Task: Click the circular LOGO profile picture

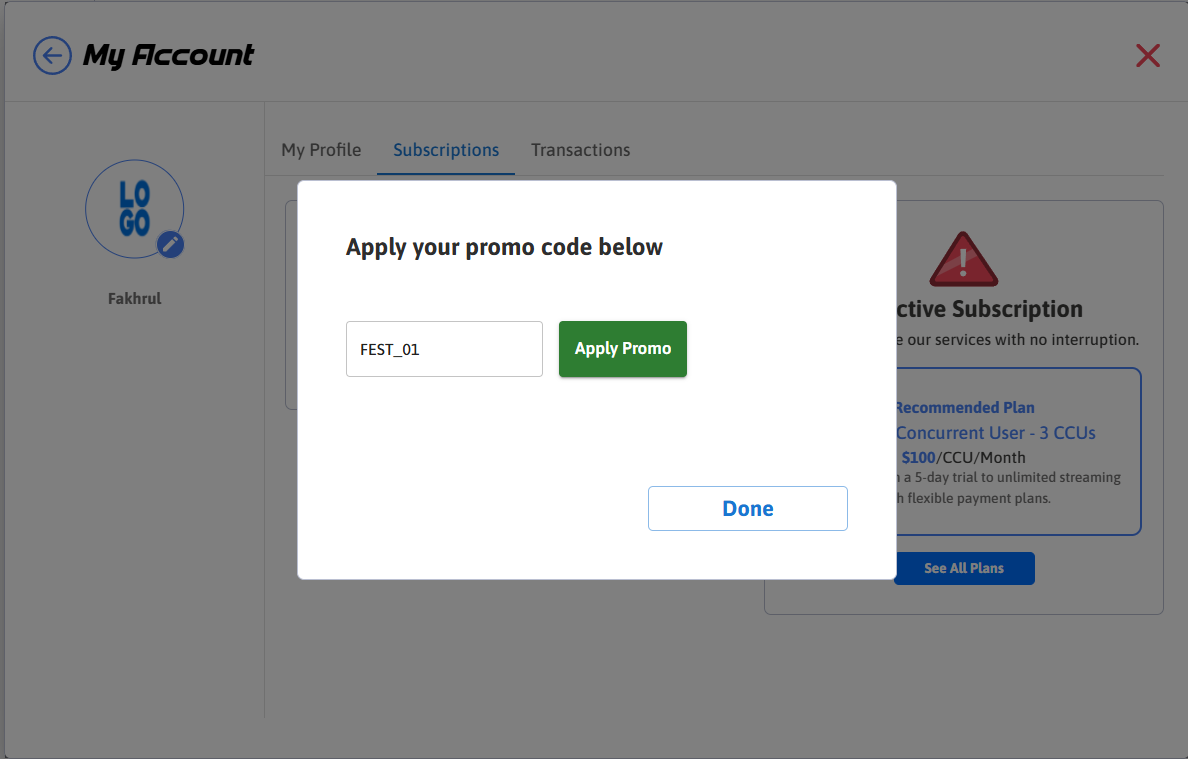Action: click(x=134, y=209)
